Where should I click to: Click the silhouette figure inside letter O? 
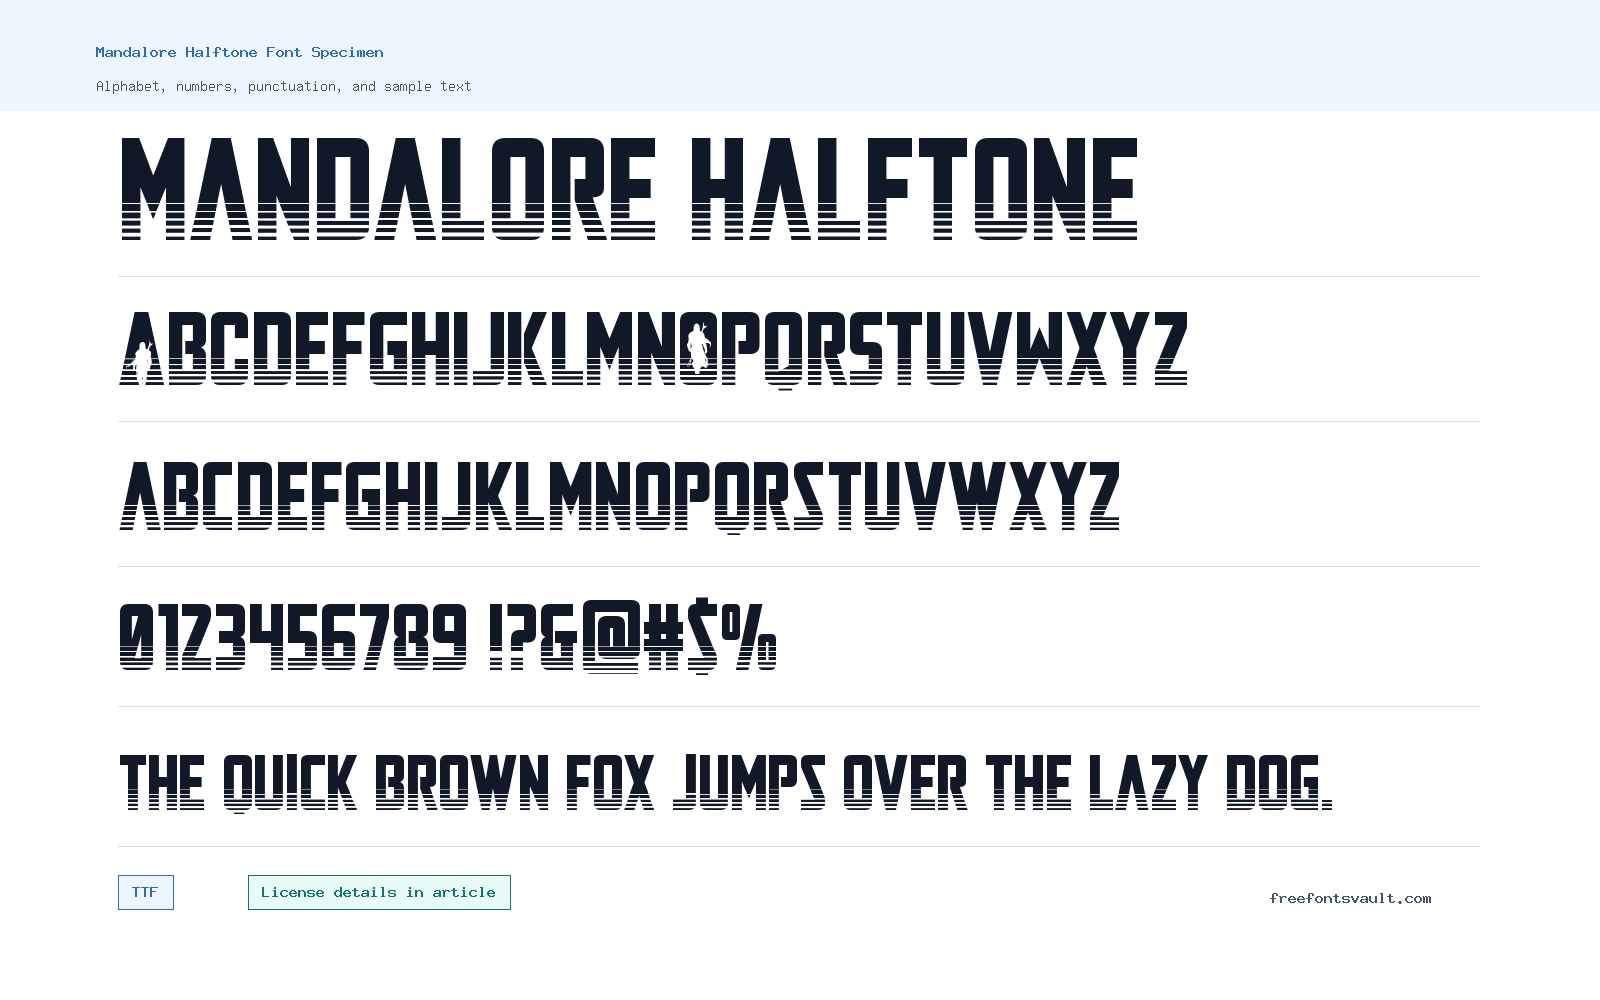698,347
